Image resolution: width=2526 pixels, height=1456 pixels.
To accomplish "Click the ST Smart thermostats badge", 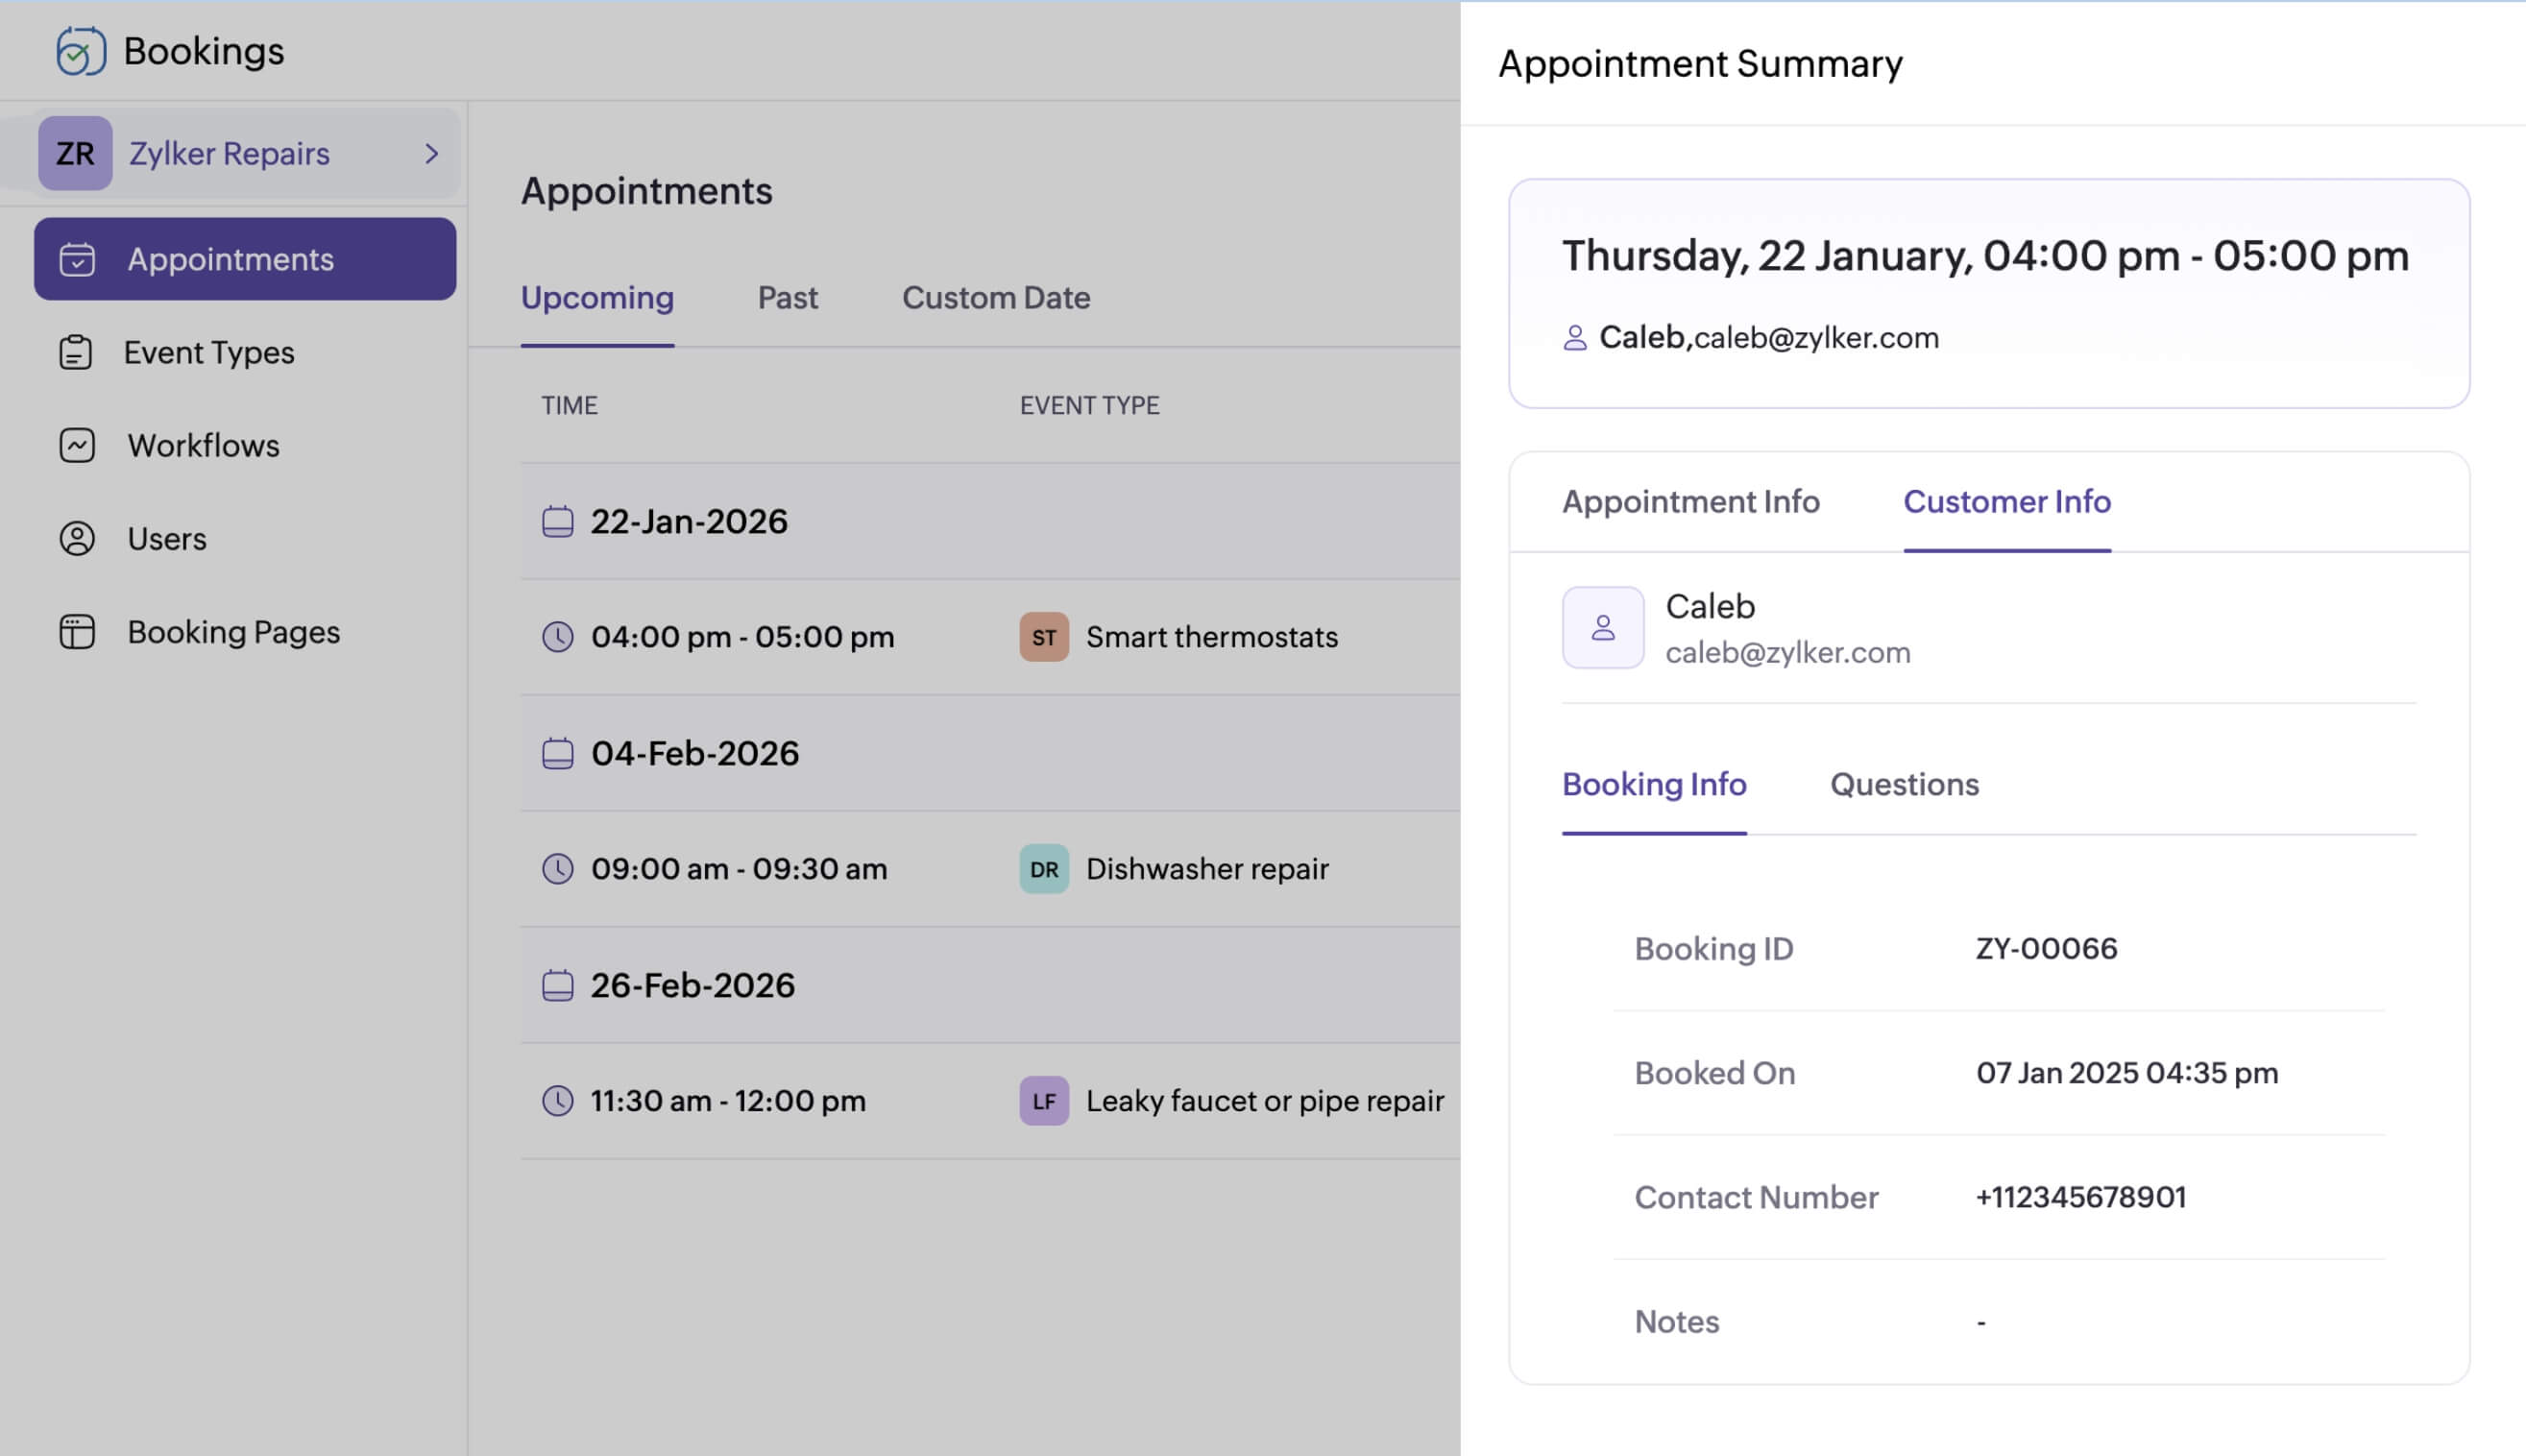I will coord(1043,637).
